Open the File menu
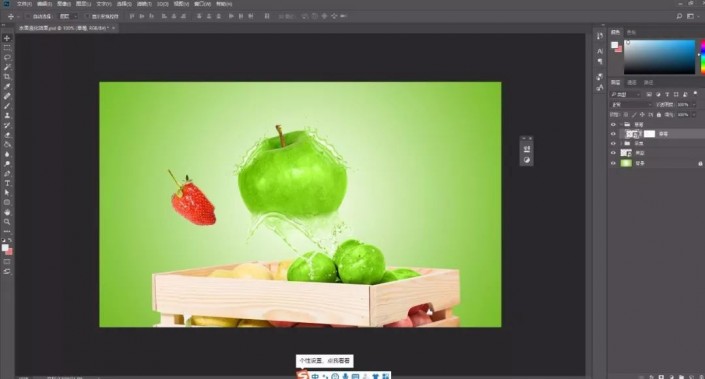705x379 pixels. click(x=23, y=4)
